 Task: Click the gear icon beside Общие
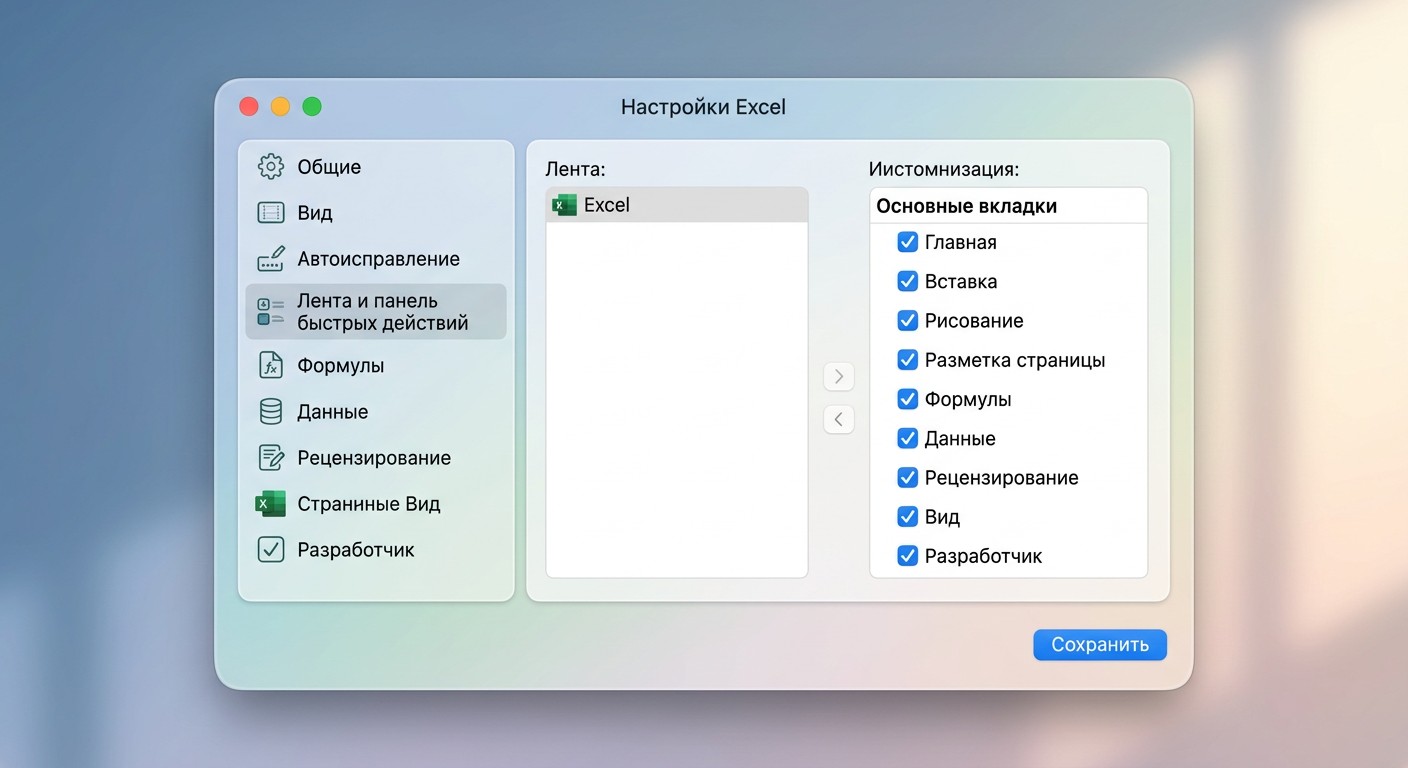pyautogui.click(x=271, y=167)
